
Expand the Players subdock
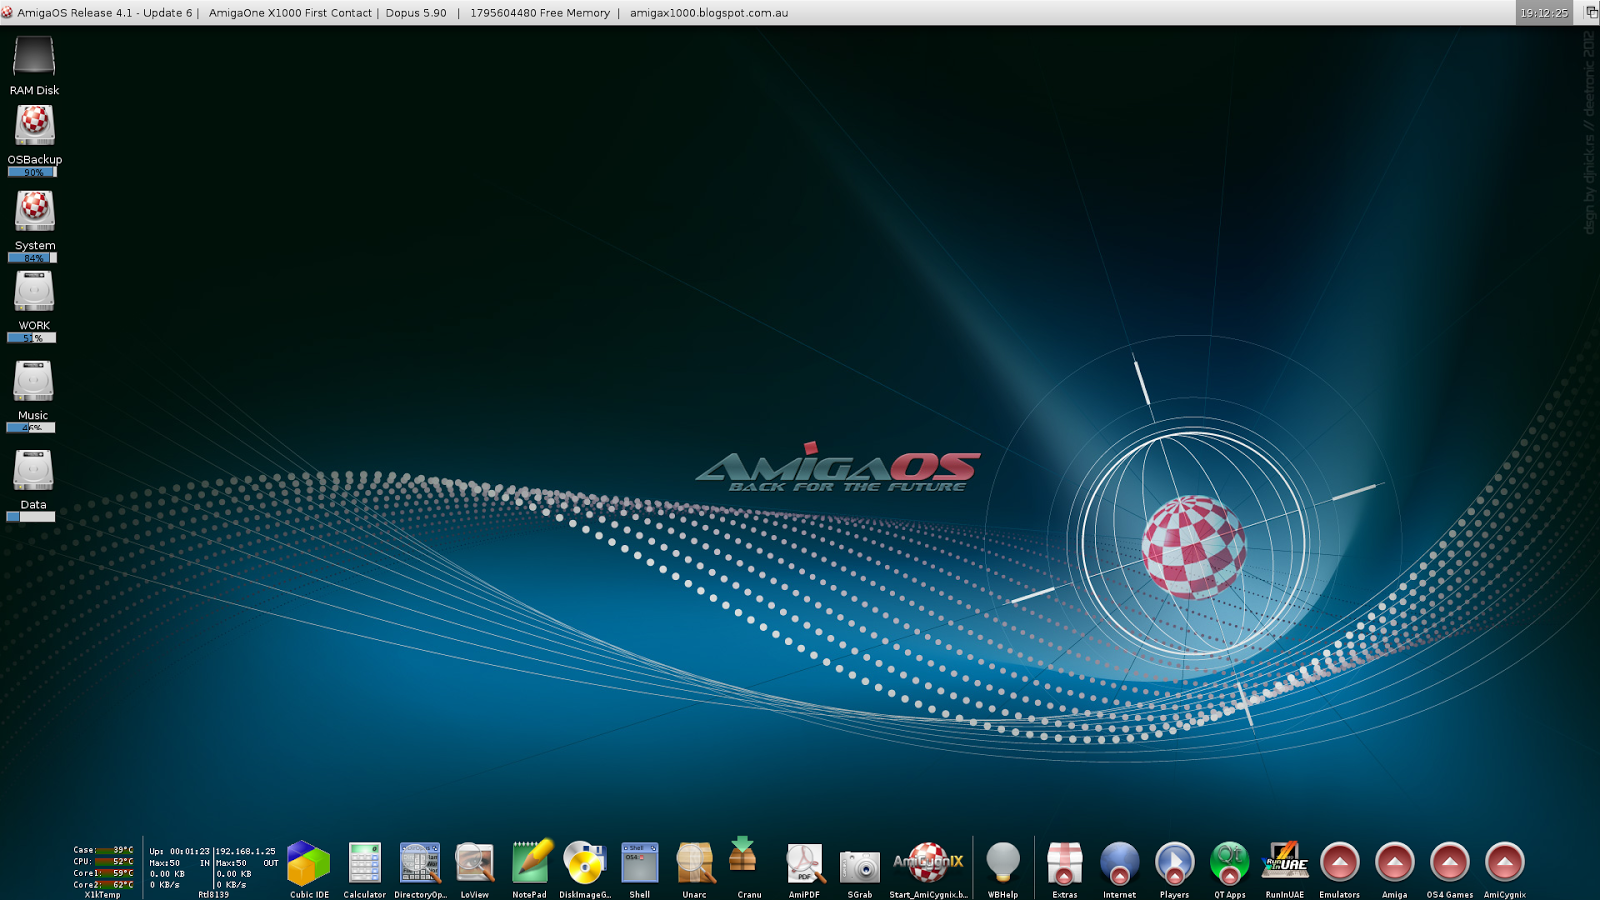[1175, 862]
